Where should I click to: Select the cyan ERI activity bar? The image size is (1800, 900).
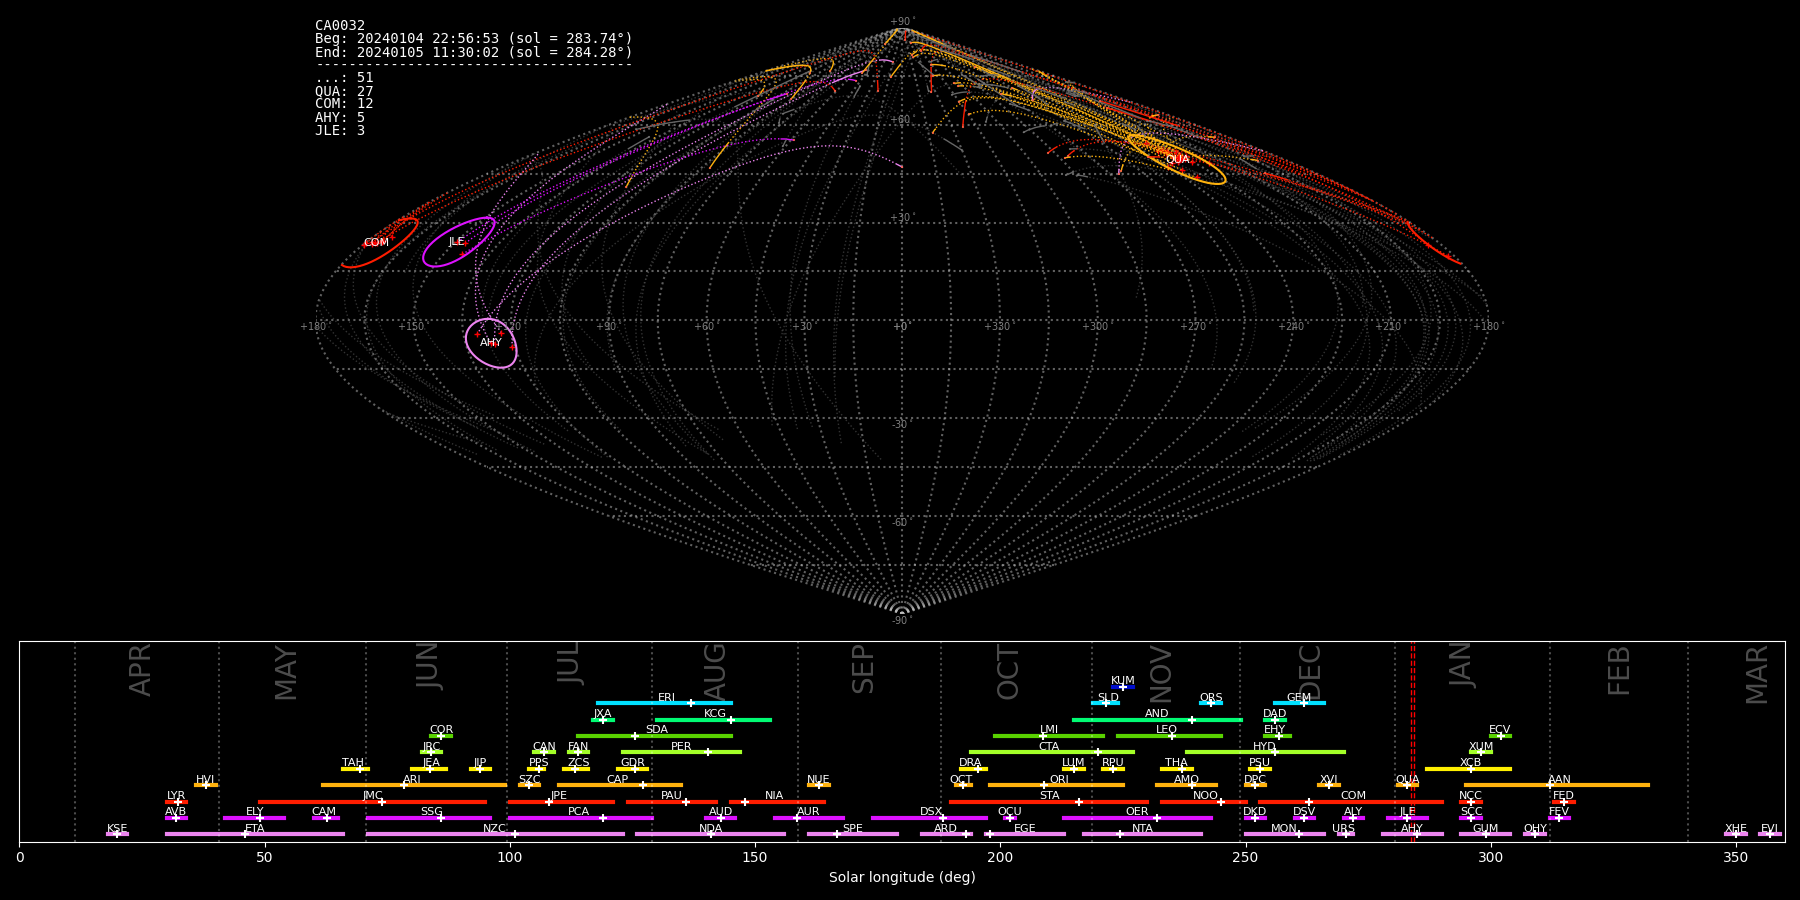click(640, 703)
